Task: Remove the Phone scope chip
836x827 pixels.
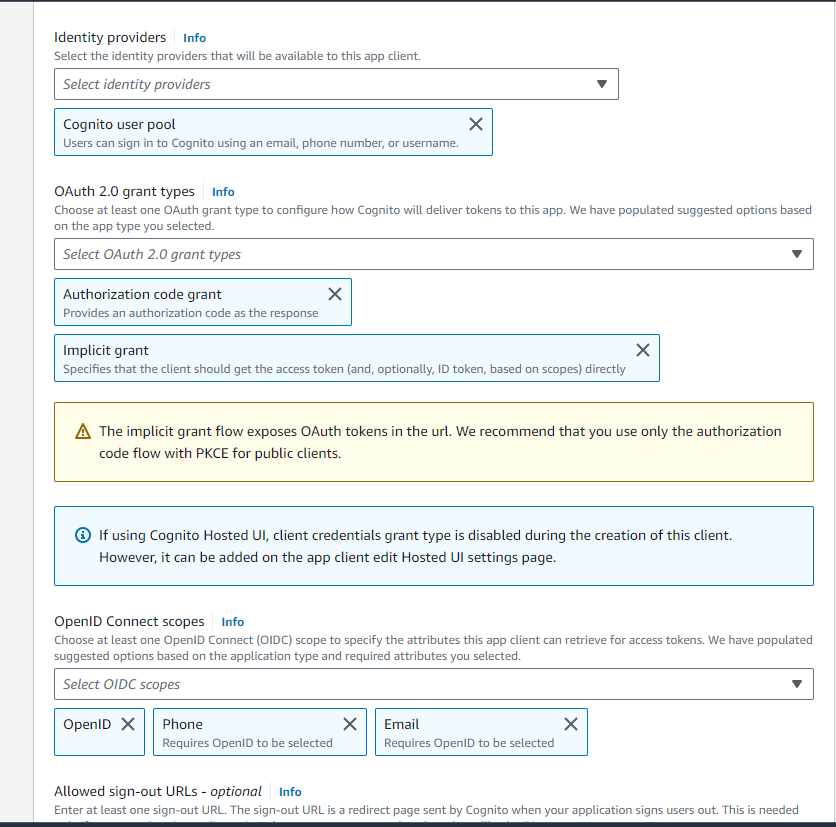Action: [x=350, y=723]
